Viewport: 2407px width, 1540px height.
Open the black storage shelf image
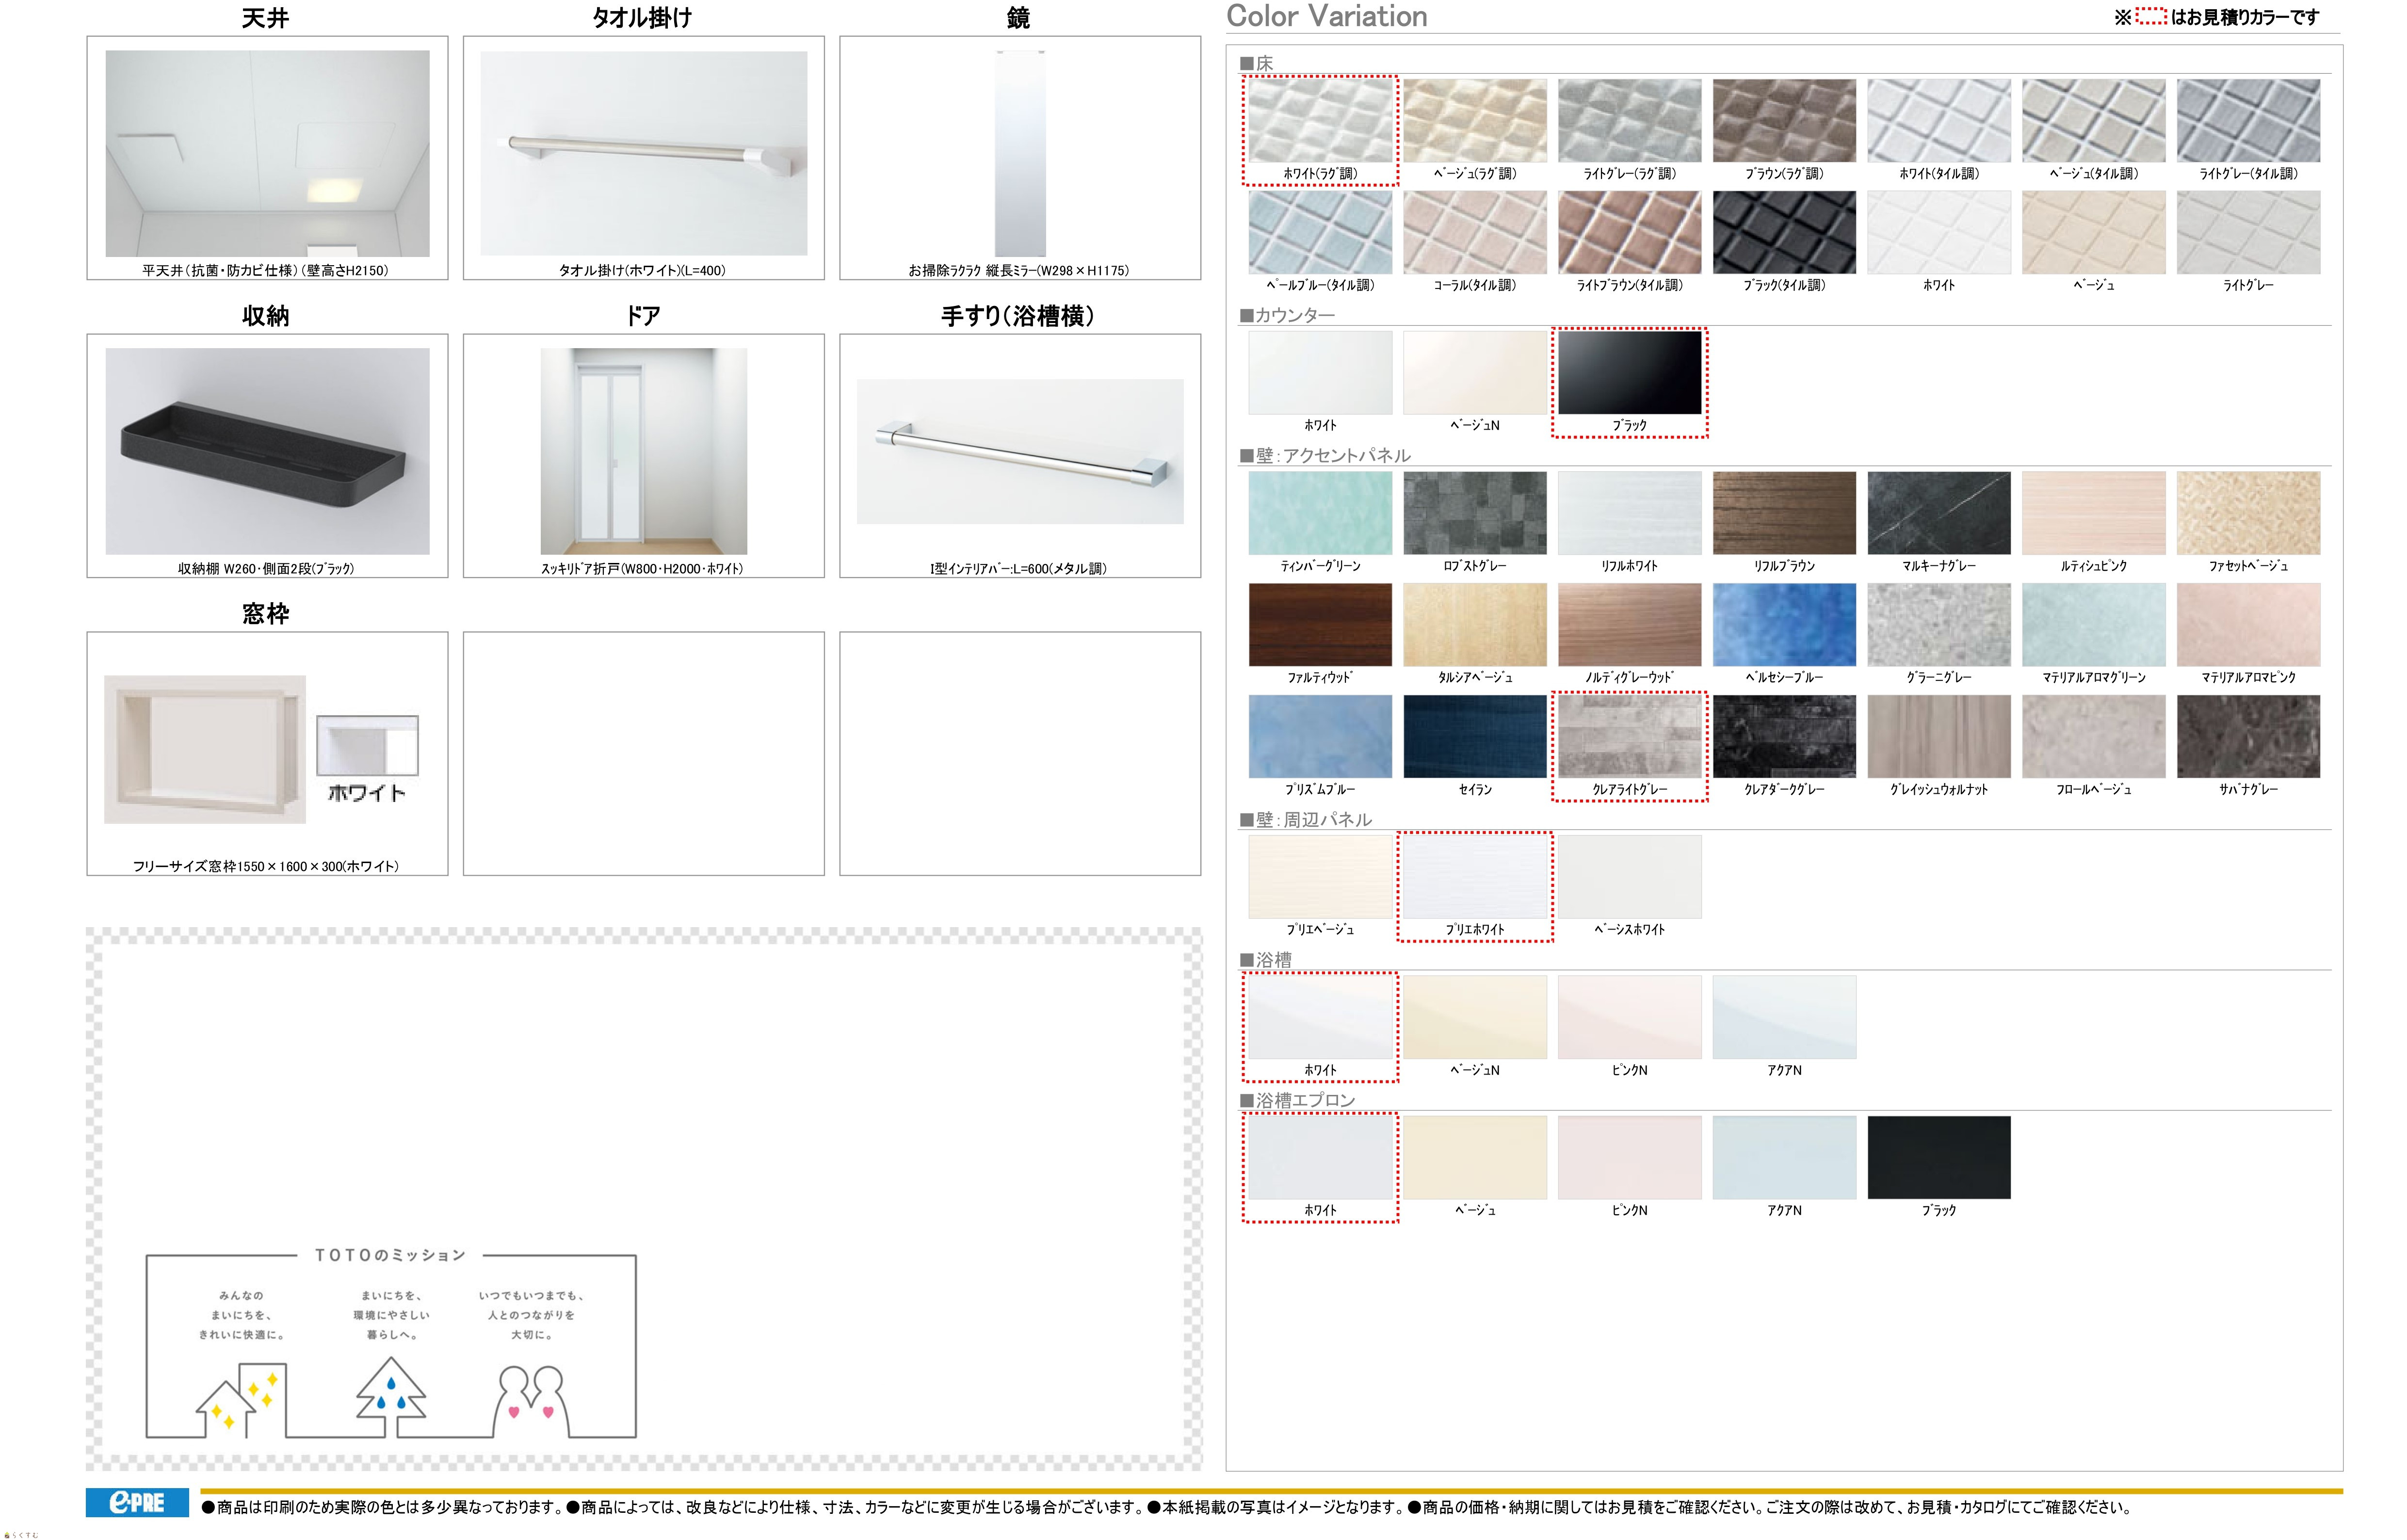tap(267, 451)
